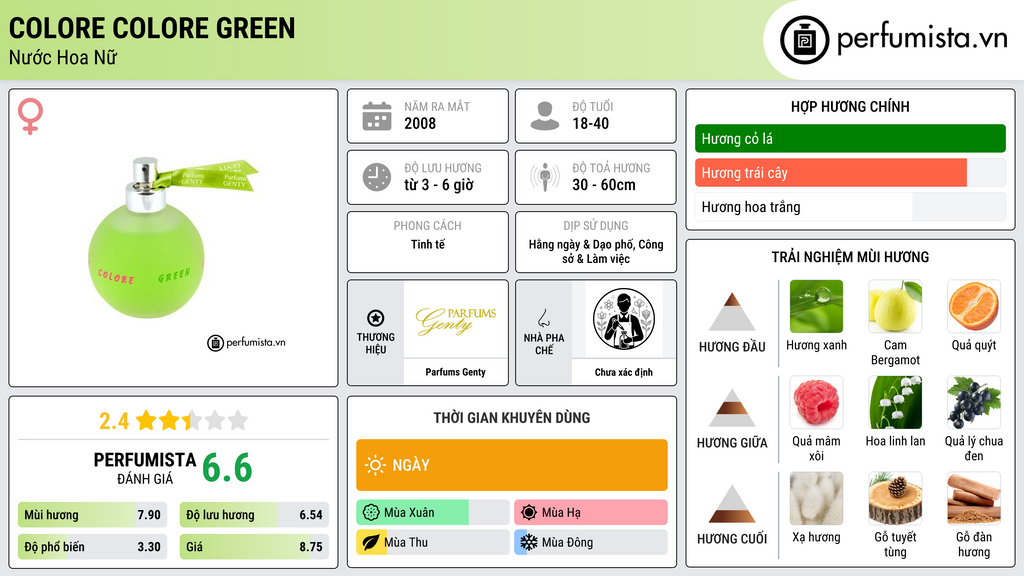Click the Nước Hoa Nữ subtitle
The image size is (1024, 576).
[x=63, y=57]
